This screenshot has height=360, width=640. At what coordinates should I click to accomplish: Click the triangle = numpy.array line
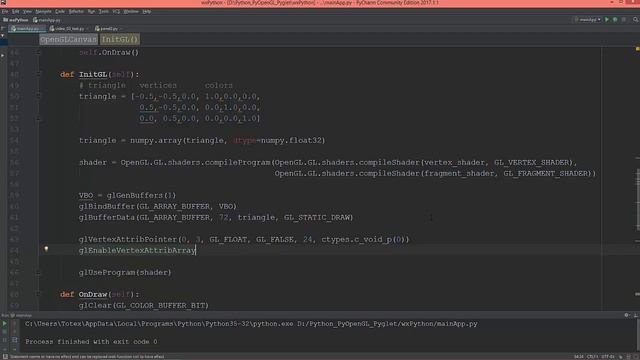[202, 140]
